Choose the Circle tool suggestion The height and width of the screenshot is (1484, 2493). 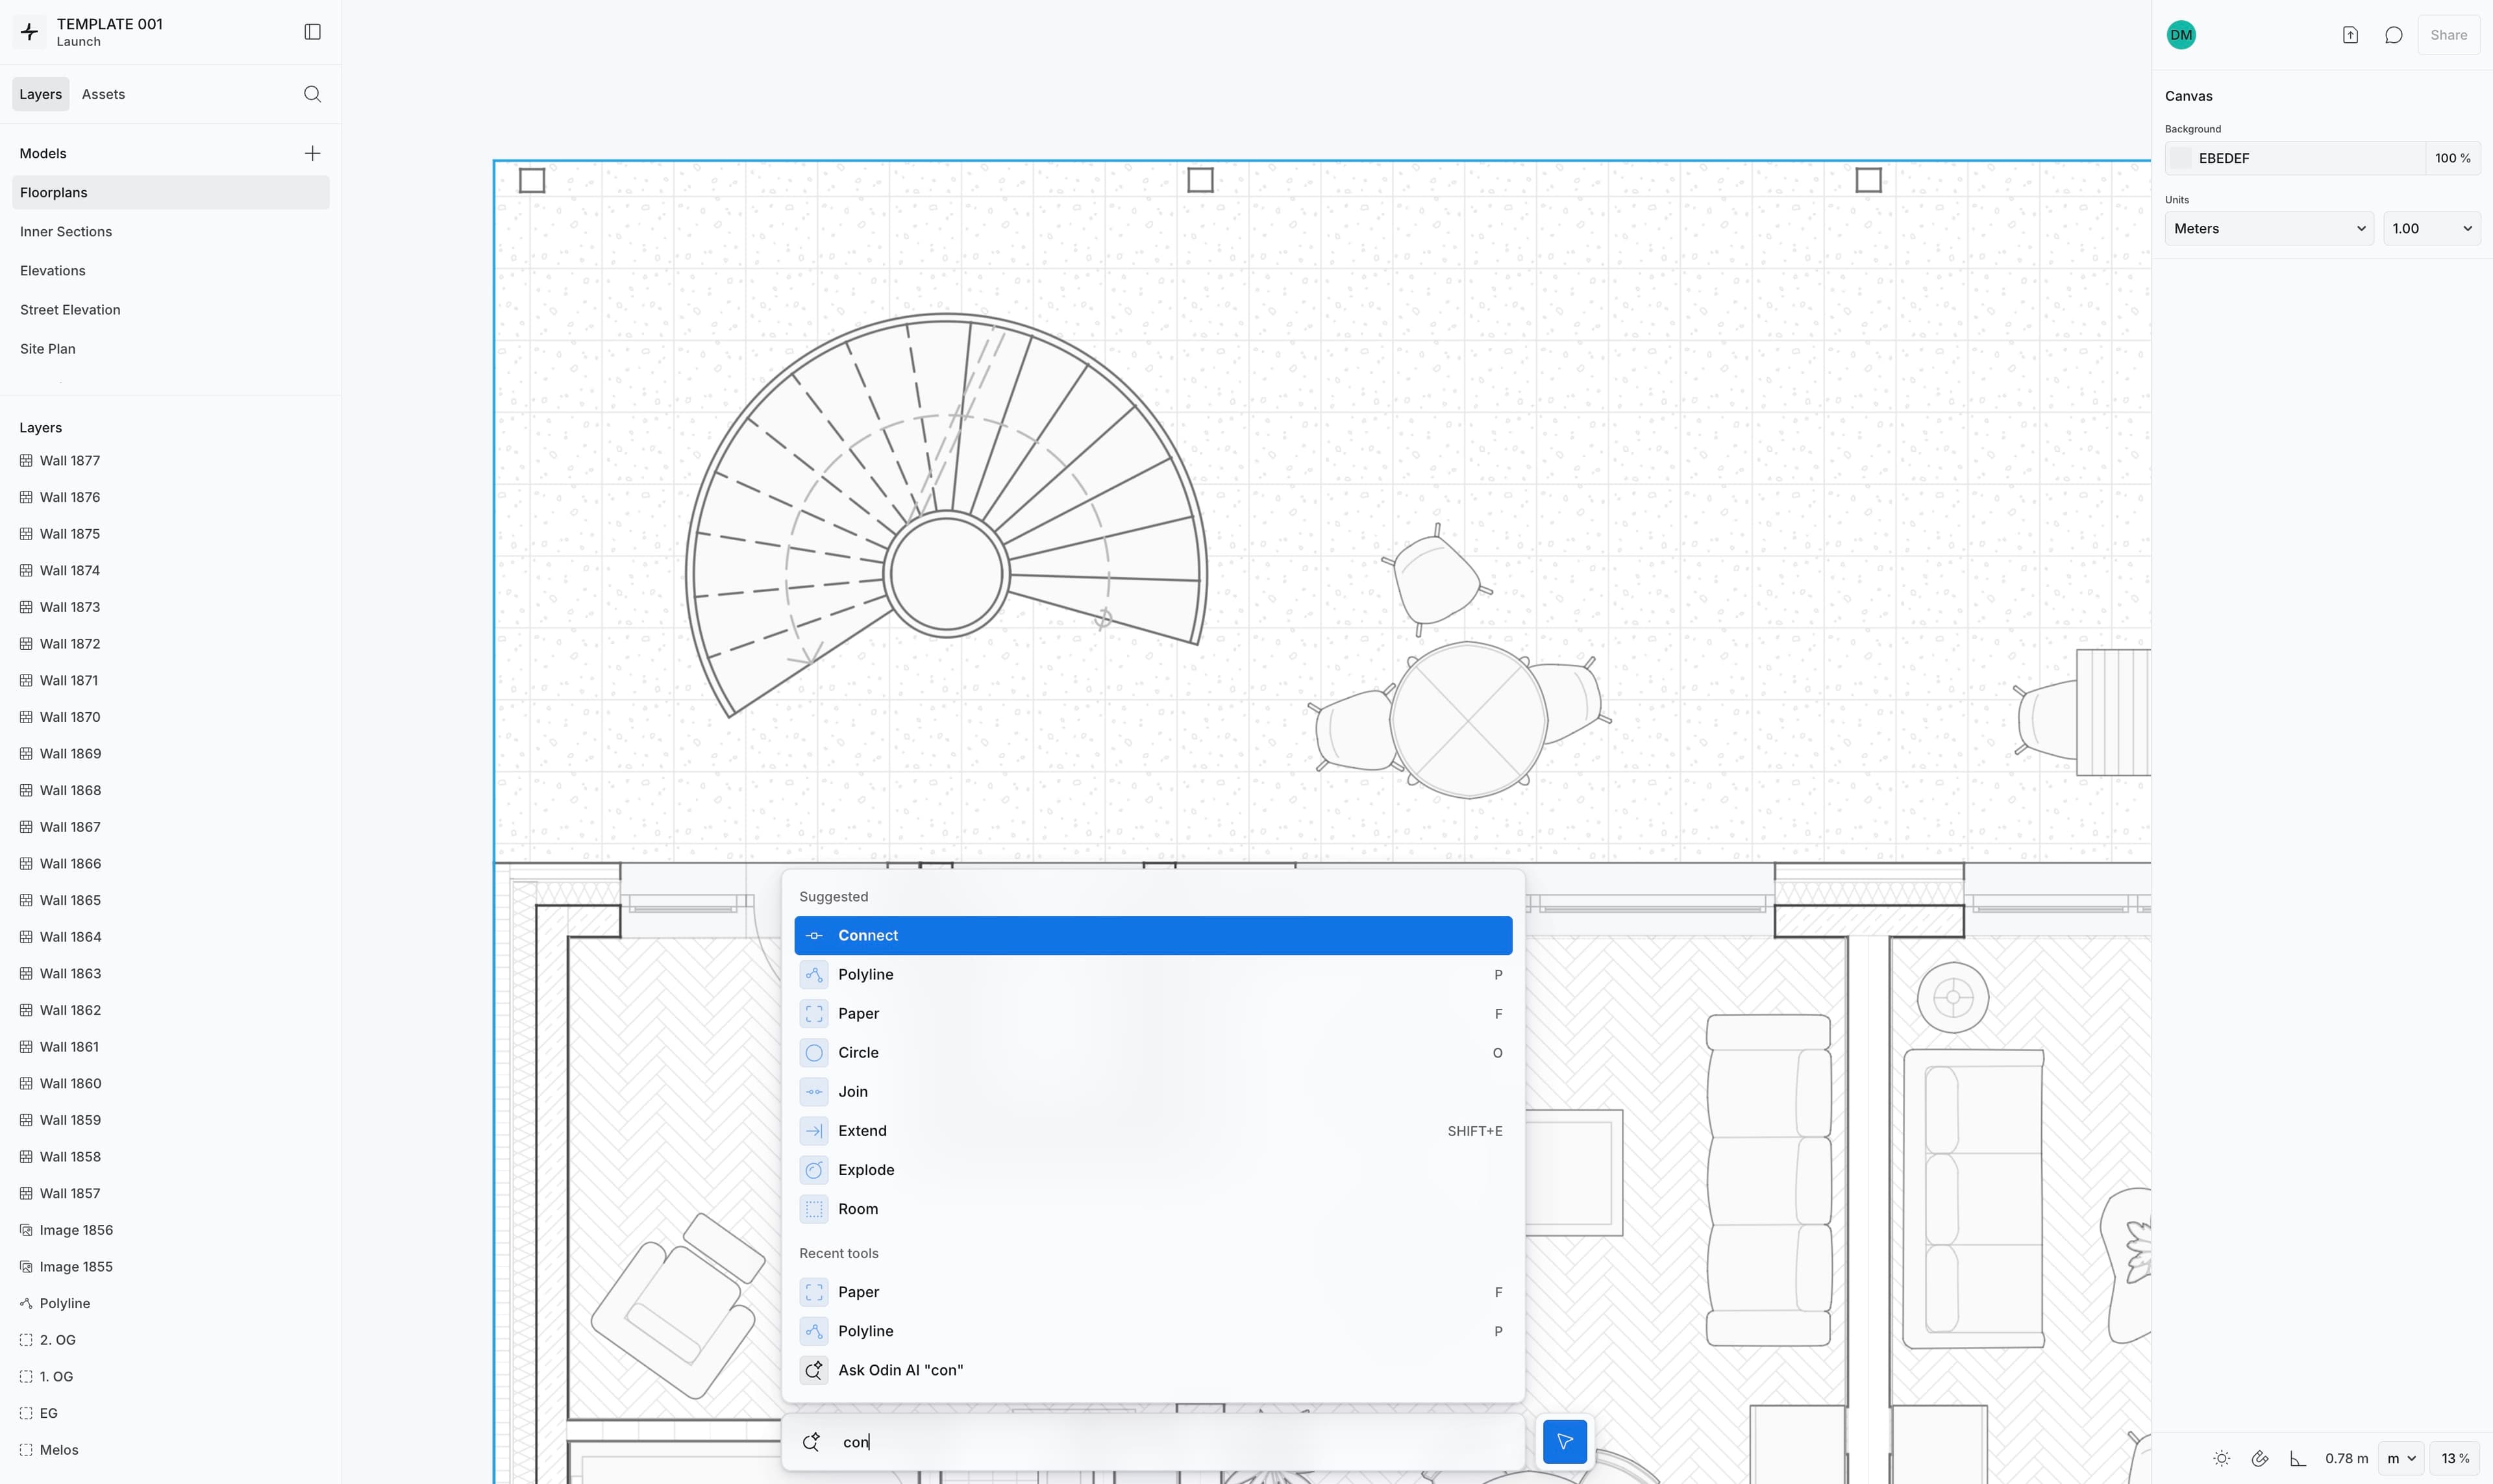pos(1153,1052)
